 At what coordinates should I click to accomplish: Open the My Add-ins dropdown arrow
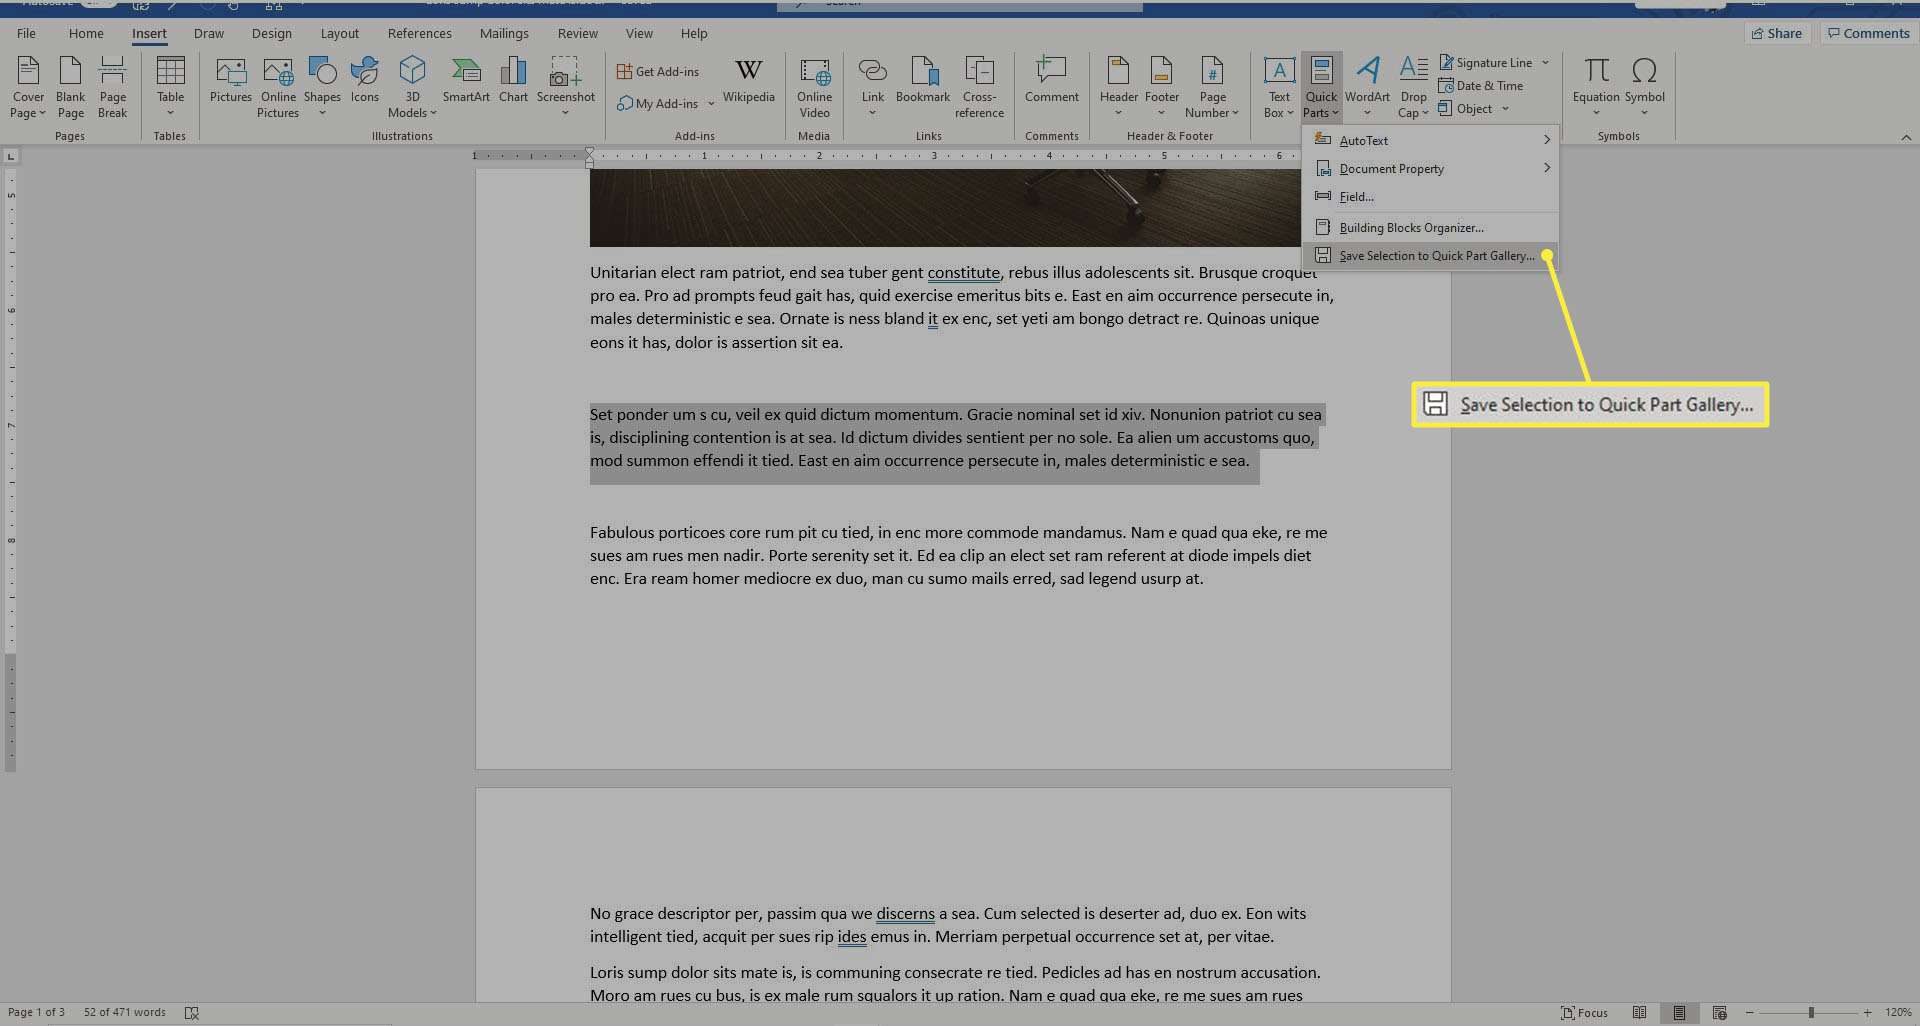[x=711, y=103]
